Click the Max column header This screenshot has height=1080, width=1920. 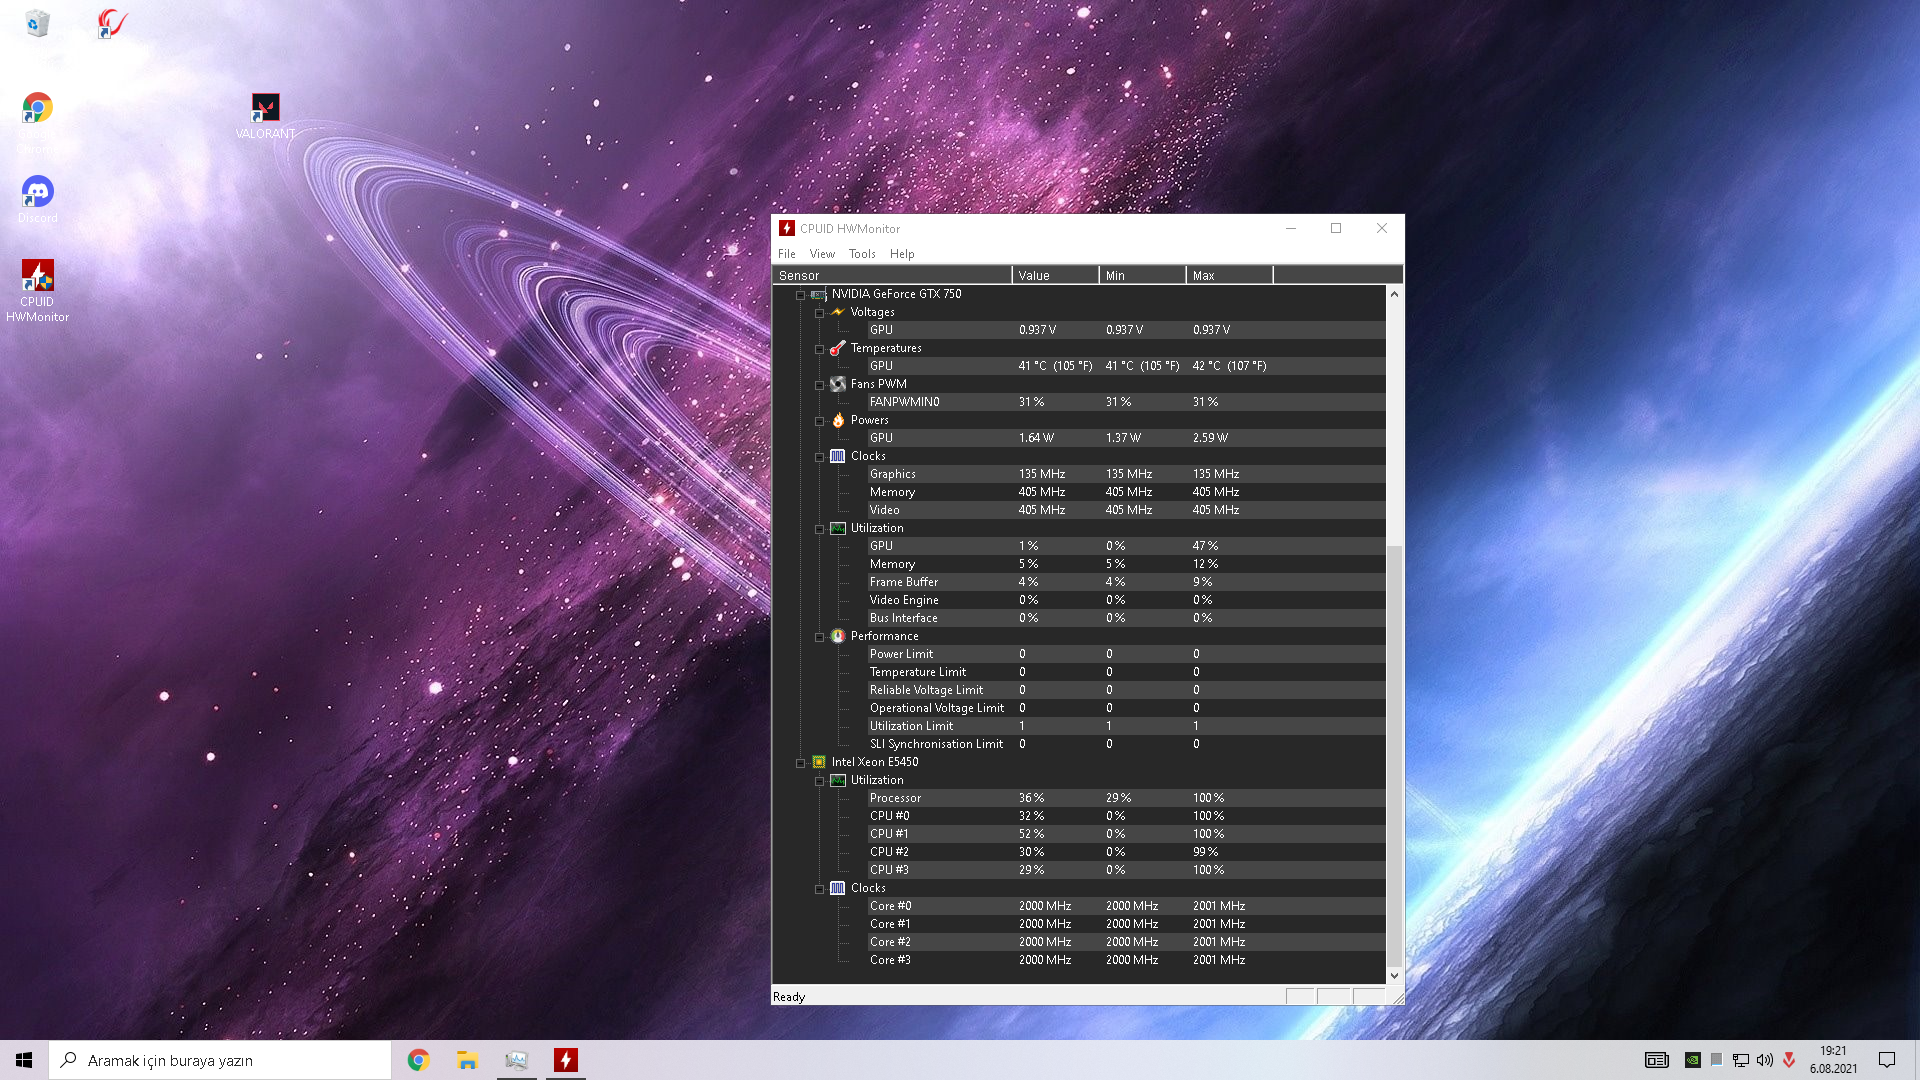click(x=1228, y=275)
